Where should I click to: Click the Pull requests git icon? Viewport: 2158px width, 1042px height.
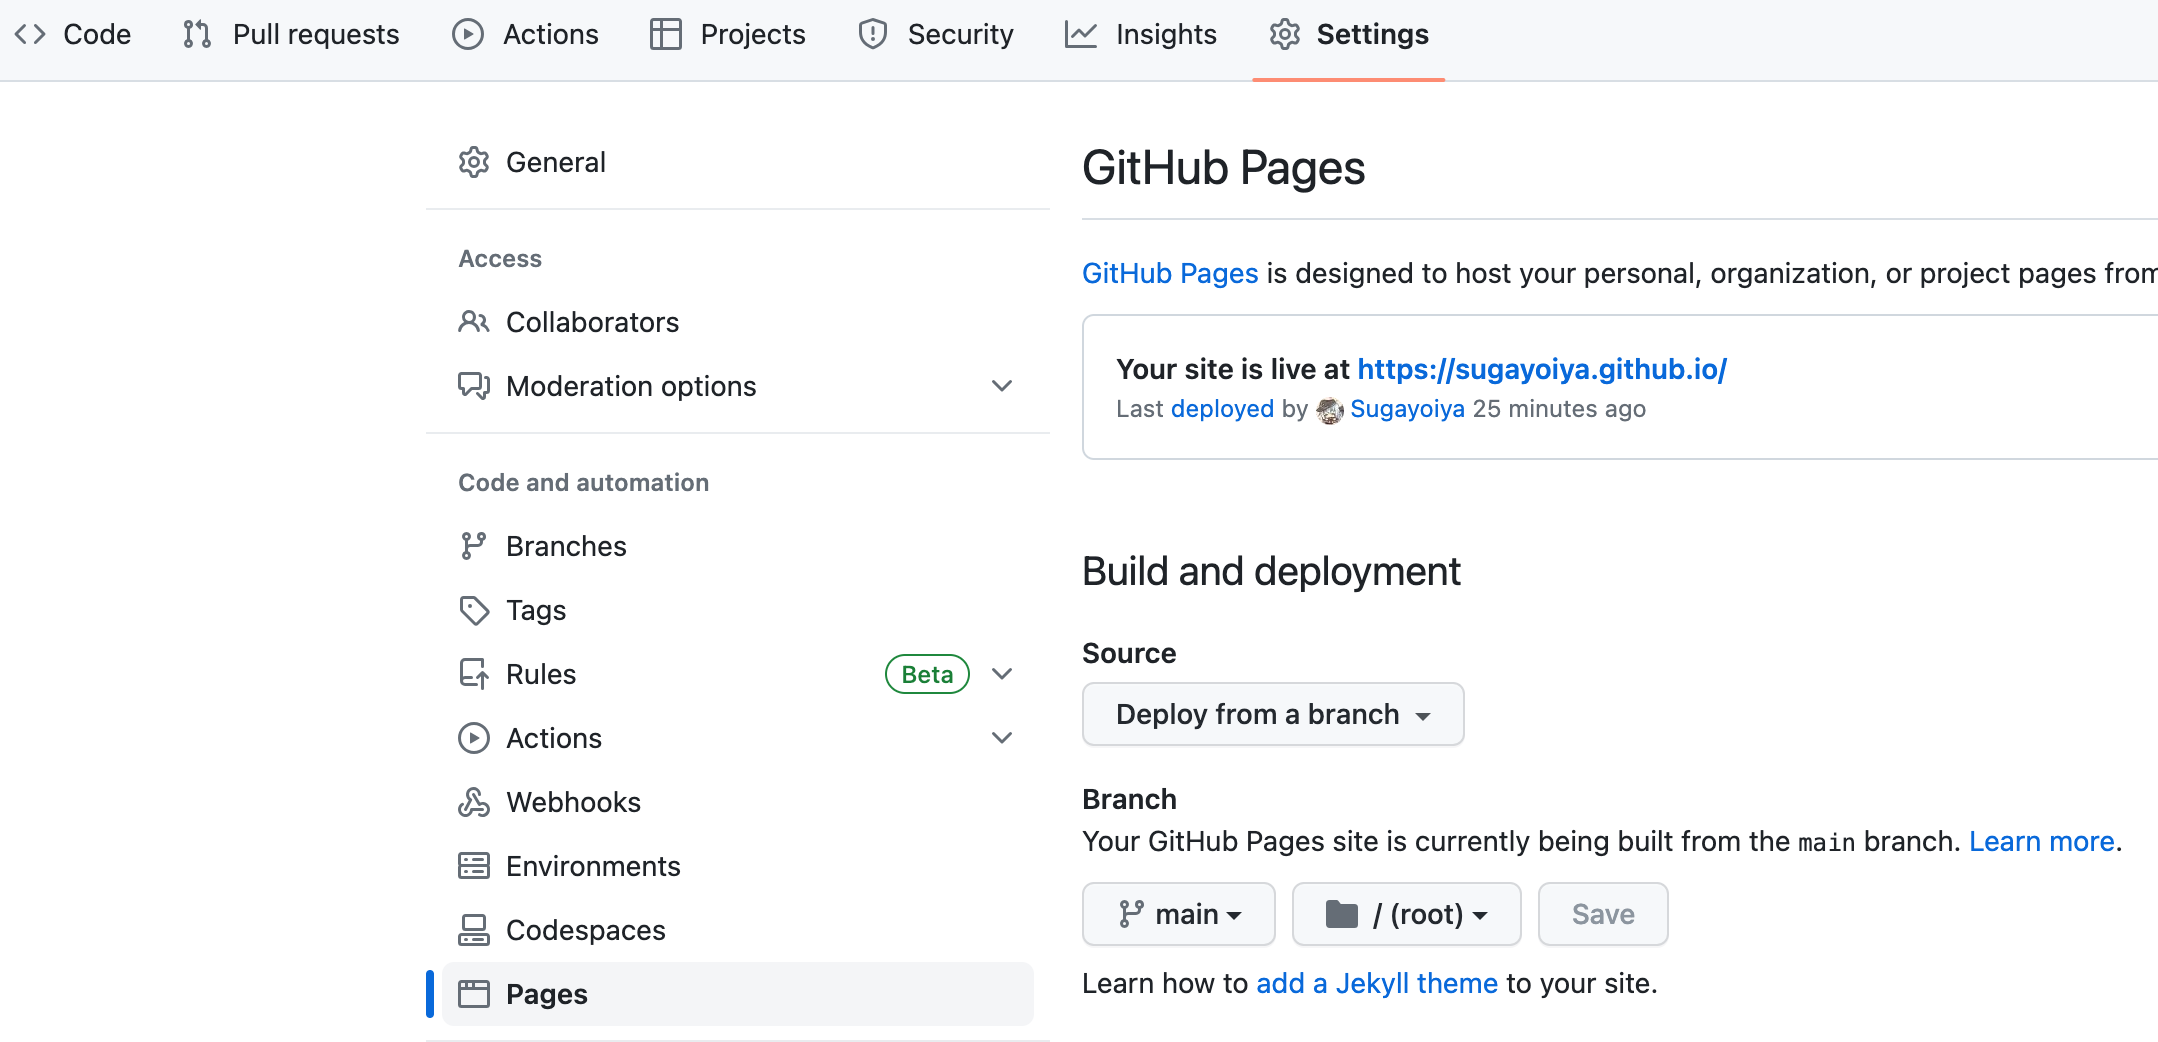[x=197, y=34]
